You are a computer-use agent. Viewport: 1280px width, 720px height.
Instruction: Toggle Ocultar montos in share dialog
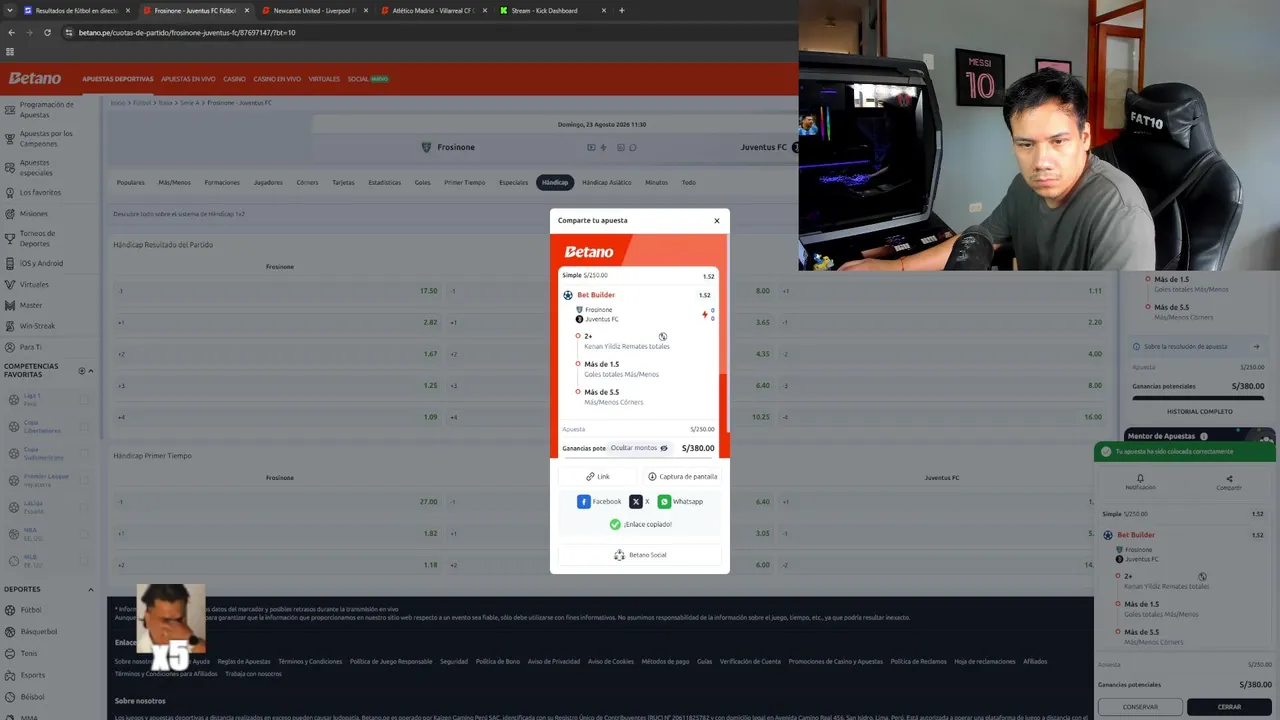click(x=639, y=448)
